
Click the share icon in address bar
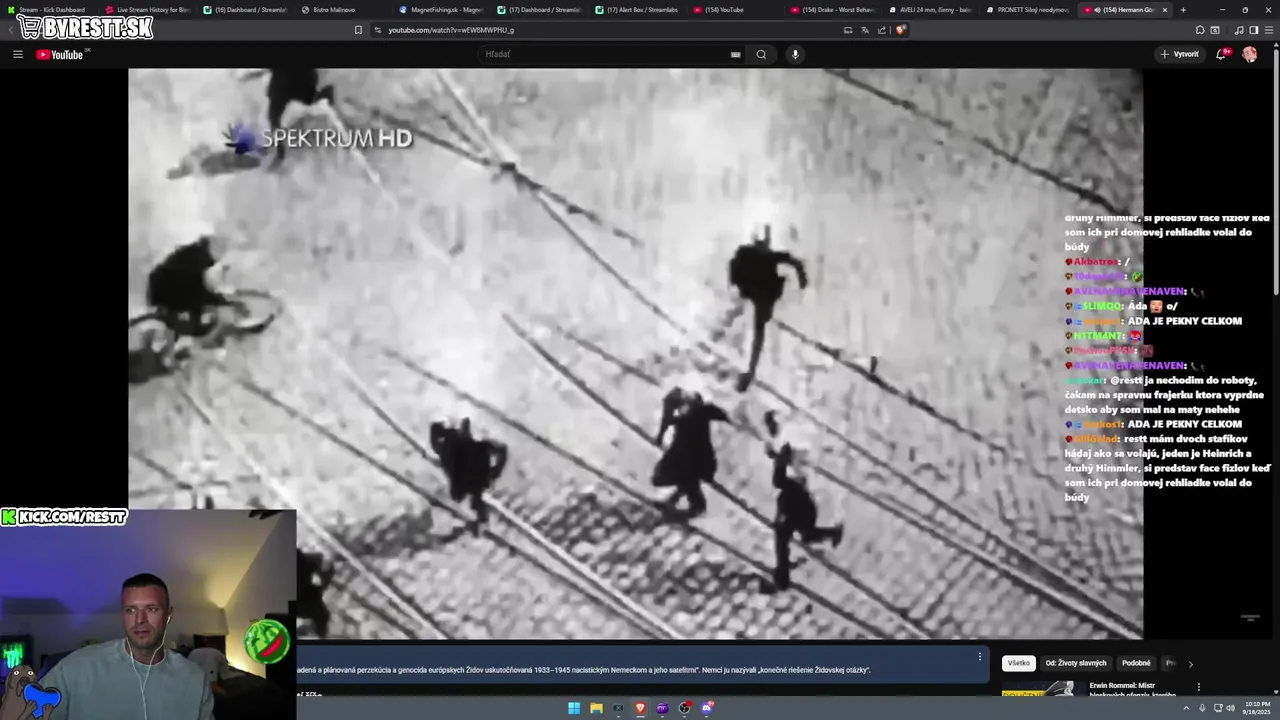tap(882, 30)
